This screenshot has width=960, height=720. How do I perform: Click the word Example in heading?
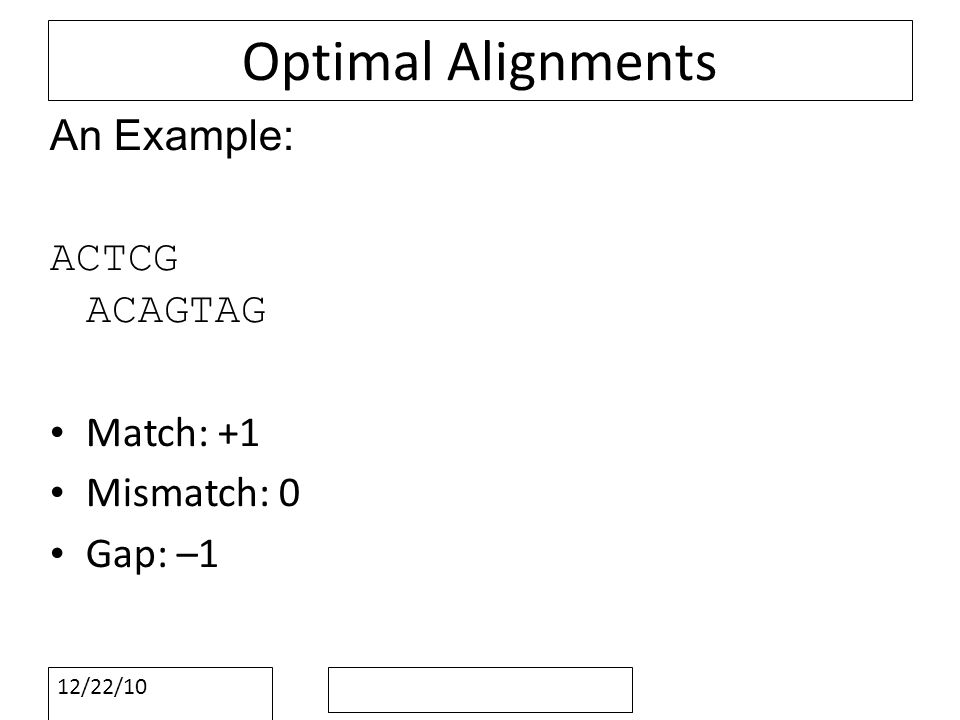(x=204, y=135)
